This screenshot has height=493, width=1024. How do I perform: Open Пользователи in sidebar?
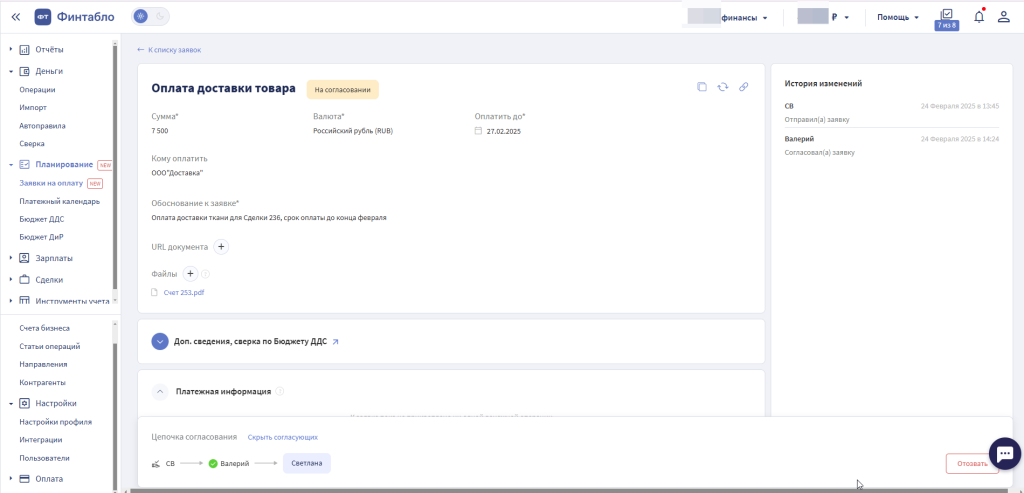point(44,458)
